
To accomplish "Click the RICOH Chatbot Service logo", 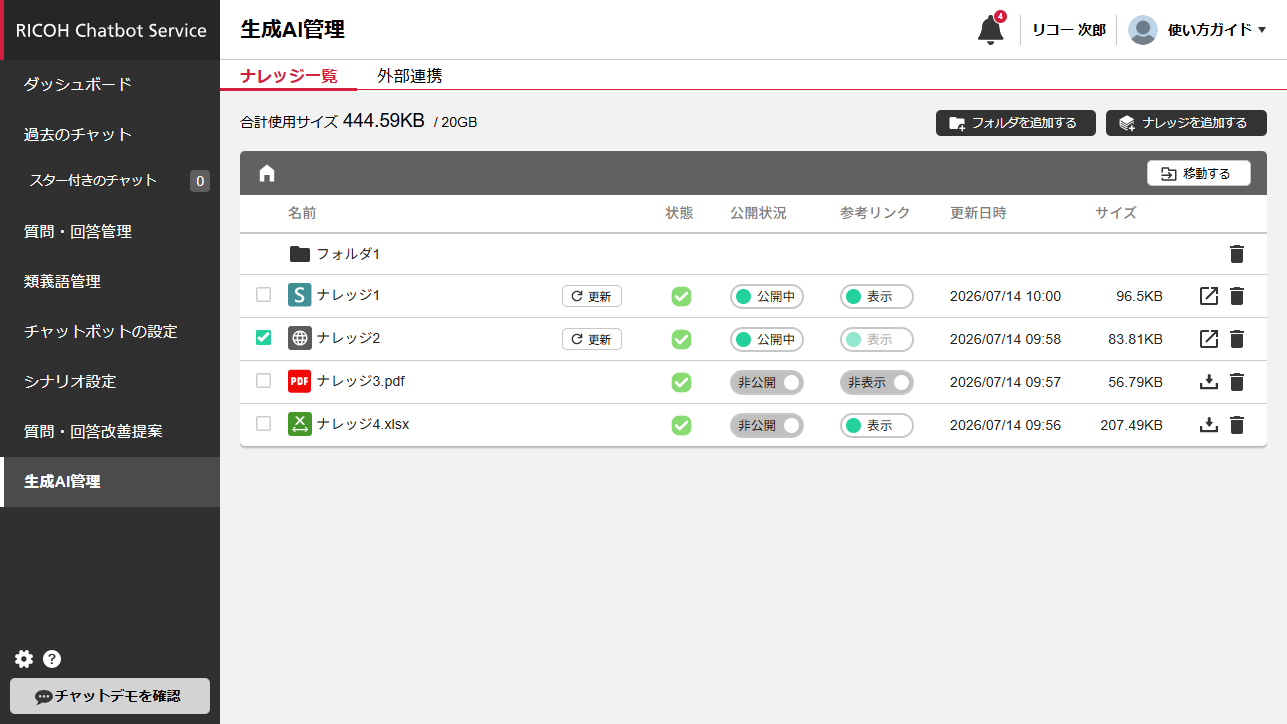I will [x=111, y=30].
